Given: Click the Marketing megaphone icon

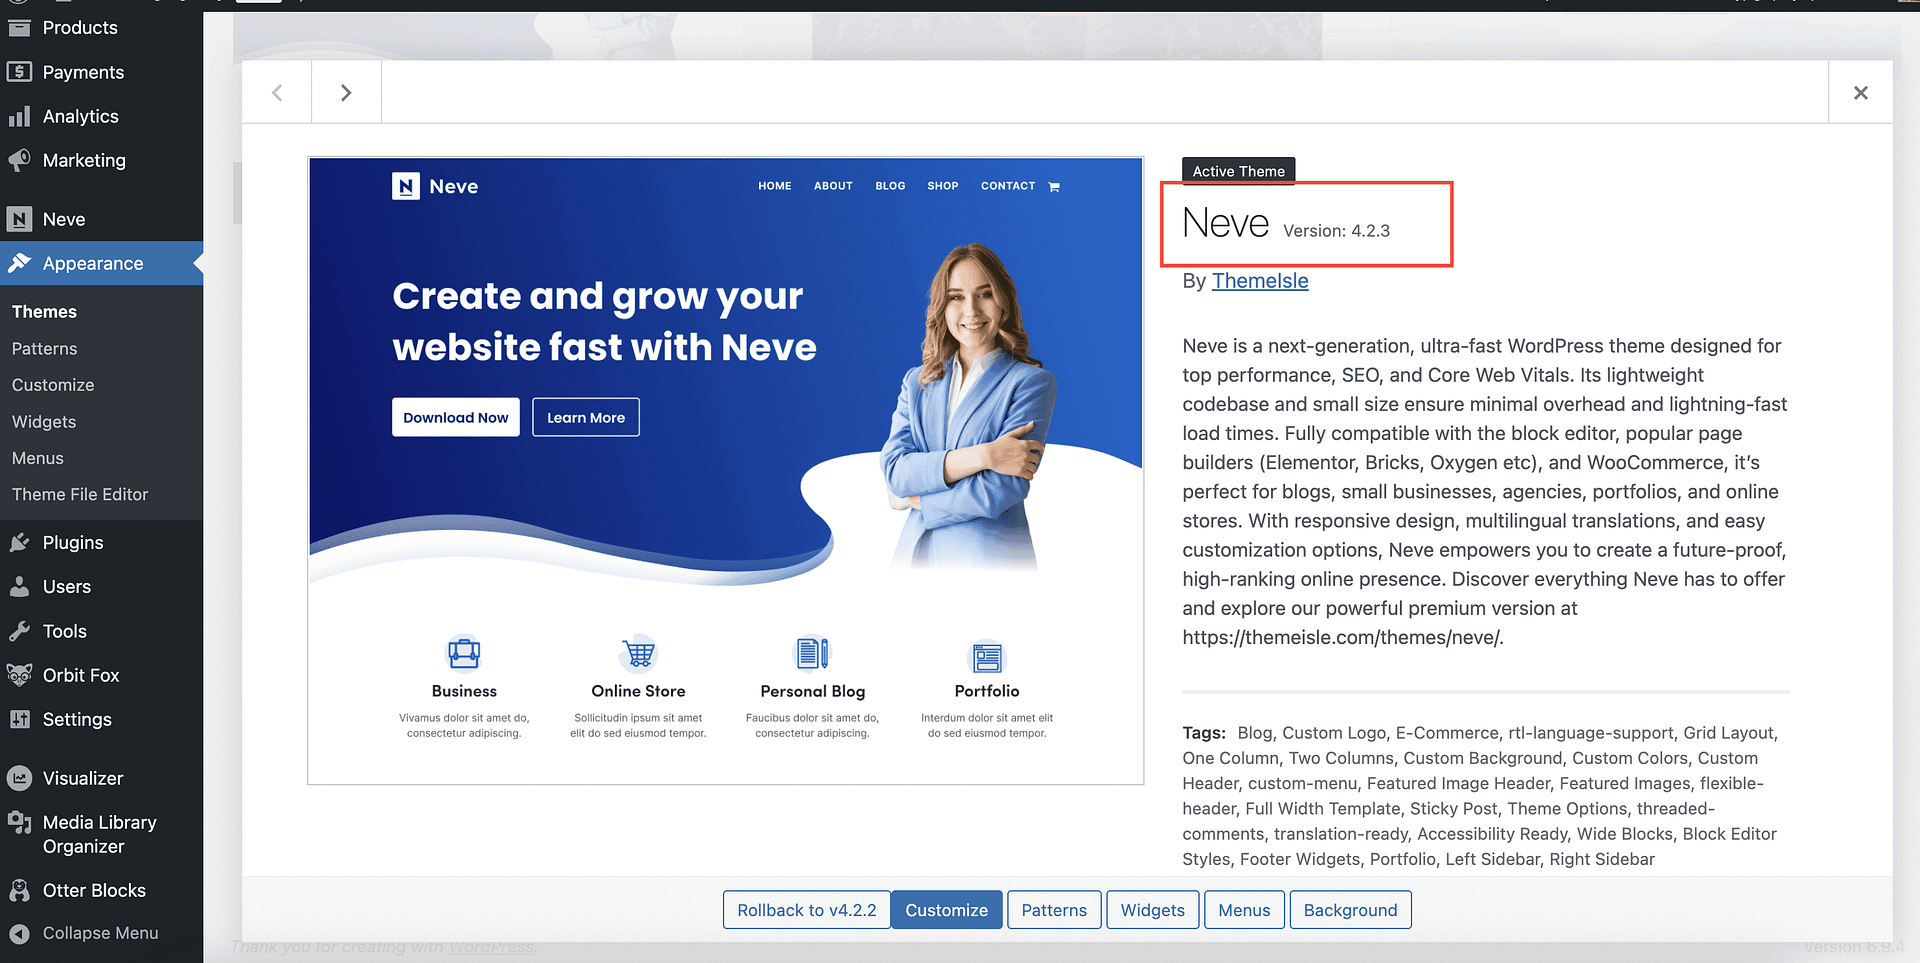Looking at the screenshot, I should (19, 161).
